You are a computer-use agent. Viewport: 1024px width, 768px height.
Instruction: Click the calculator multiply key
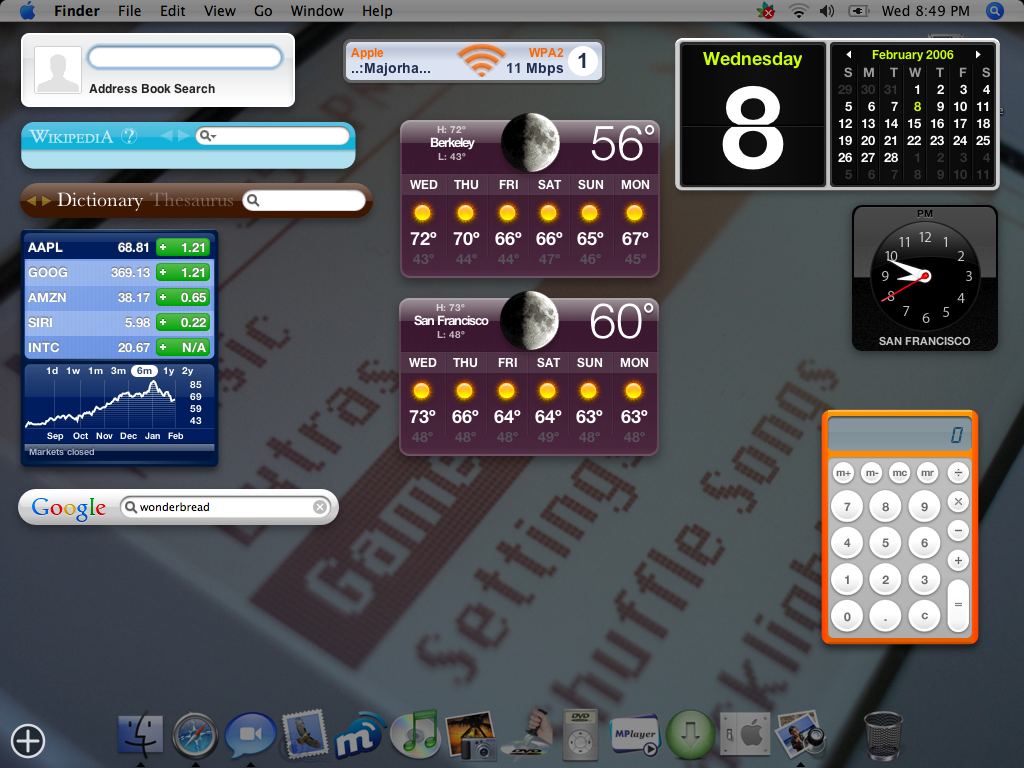(x=958, y=502)
